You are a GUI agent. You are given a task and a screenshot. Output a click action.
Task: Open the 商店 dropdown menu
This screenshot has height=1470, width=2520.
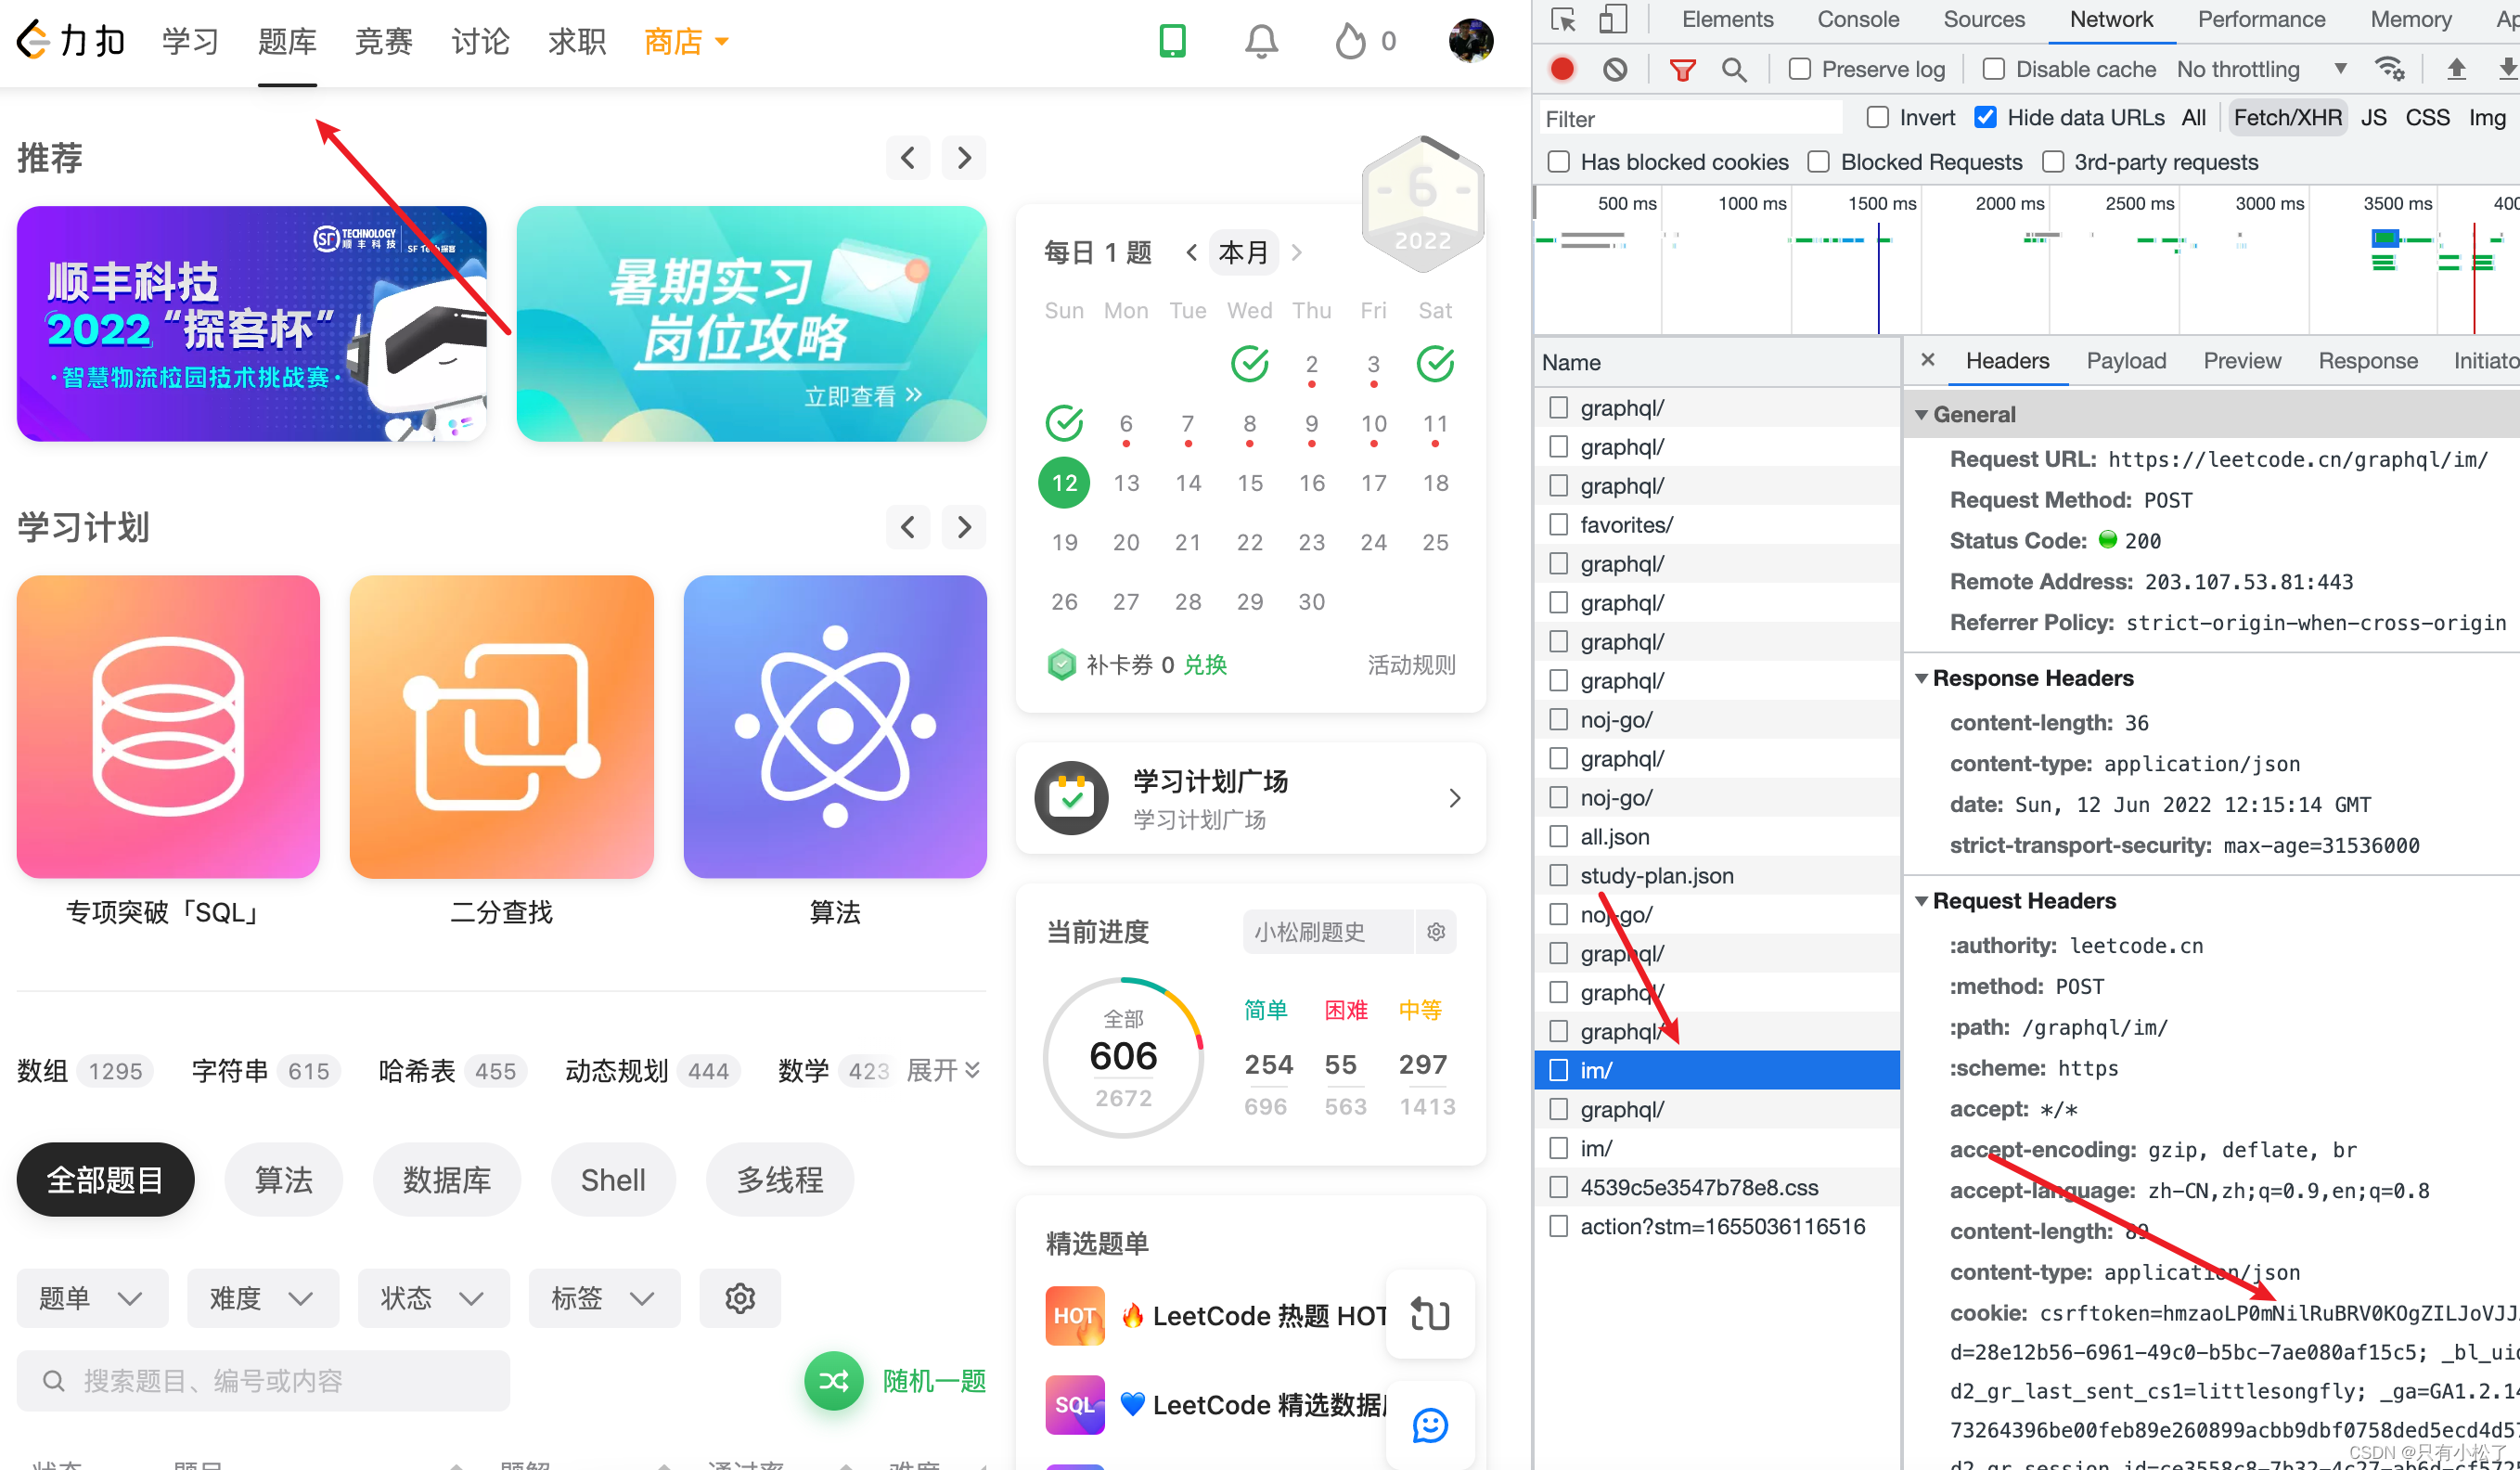coord(686,41)
